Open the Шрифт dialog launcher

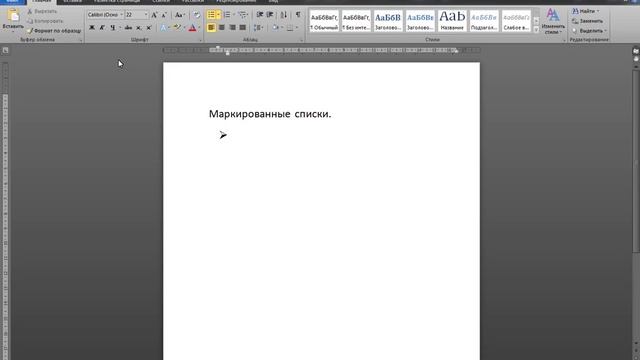pos(200,40)
